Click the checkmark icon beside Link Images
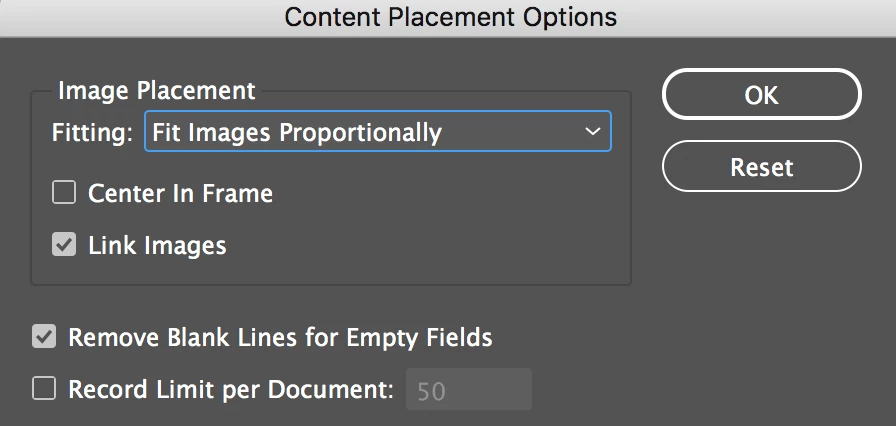 65,245
